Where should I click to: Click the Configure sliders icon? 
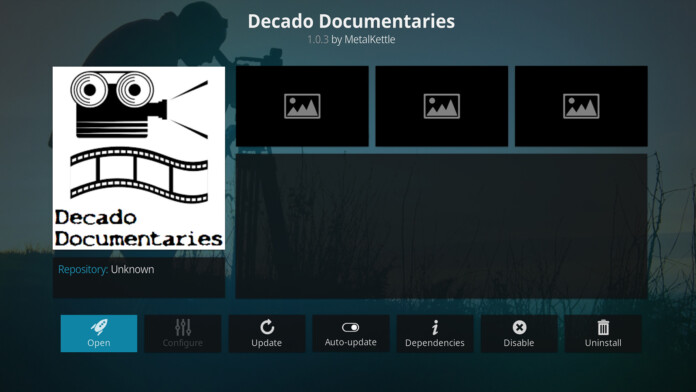[183, 327]
